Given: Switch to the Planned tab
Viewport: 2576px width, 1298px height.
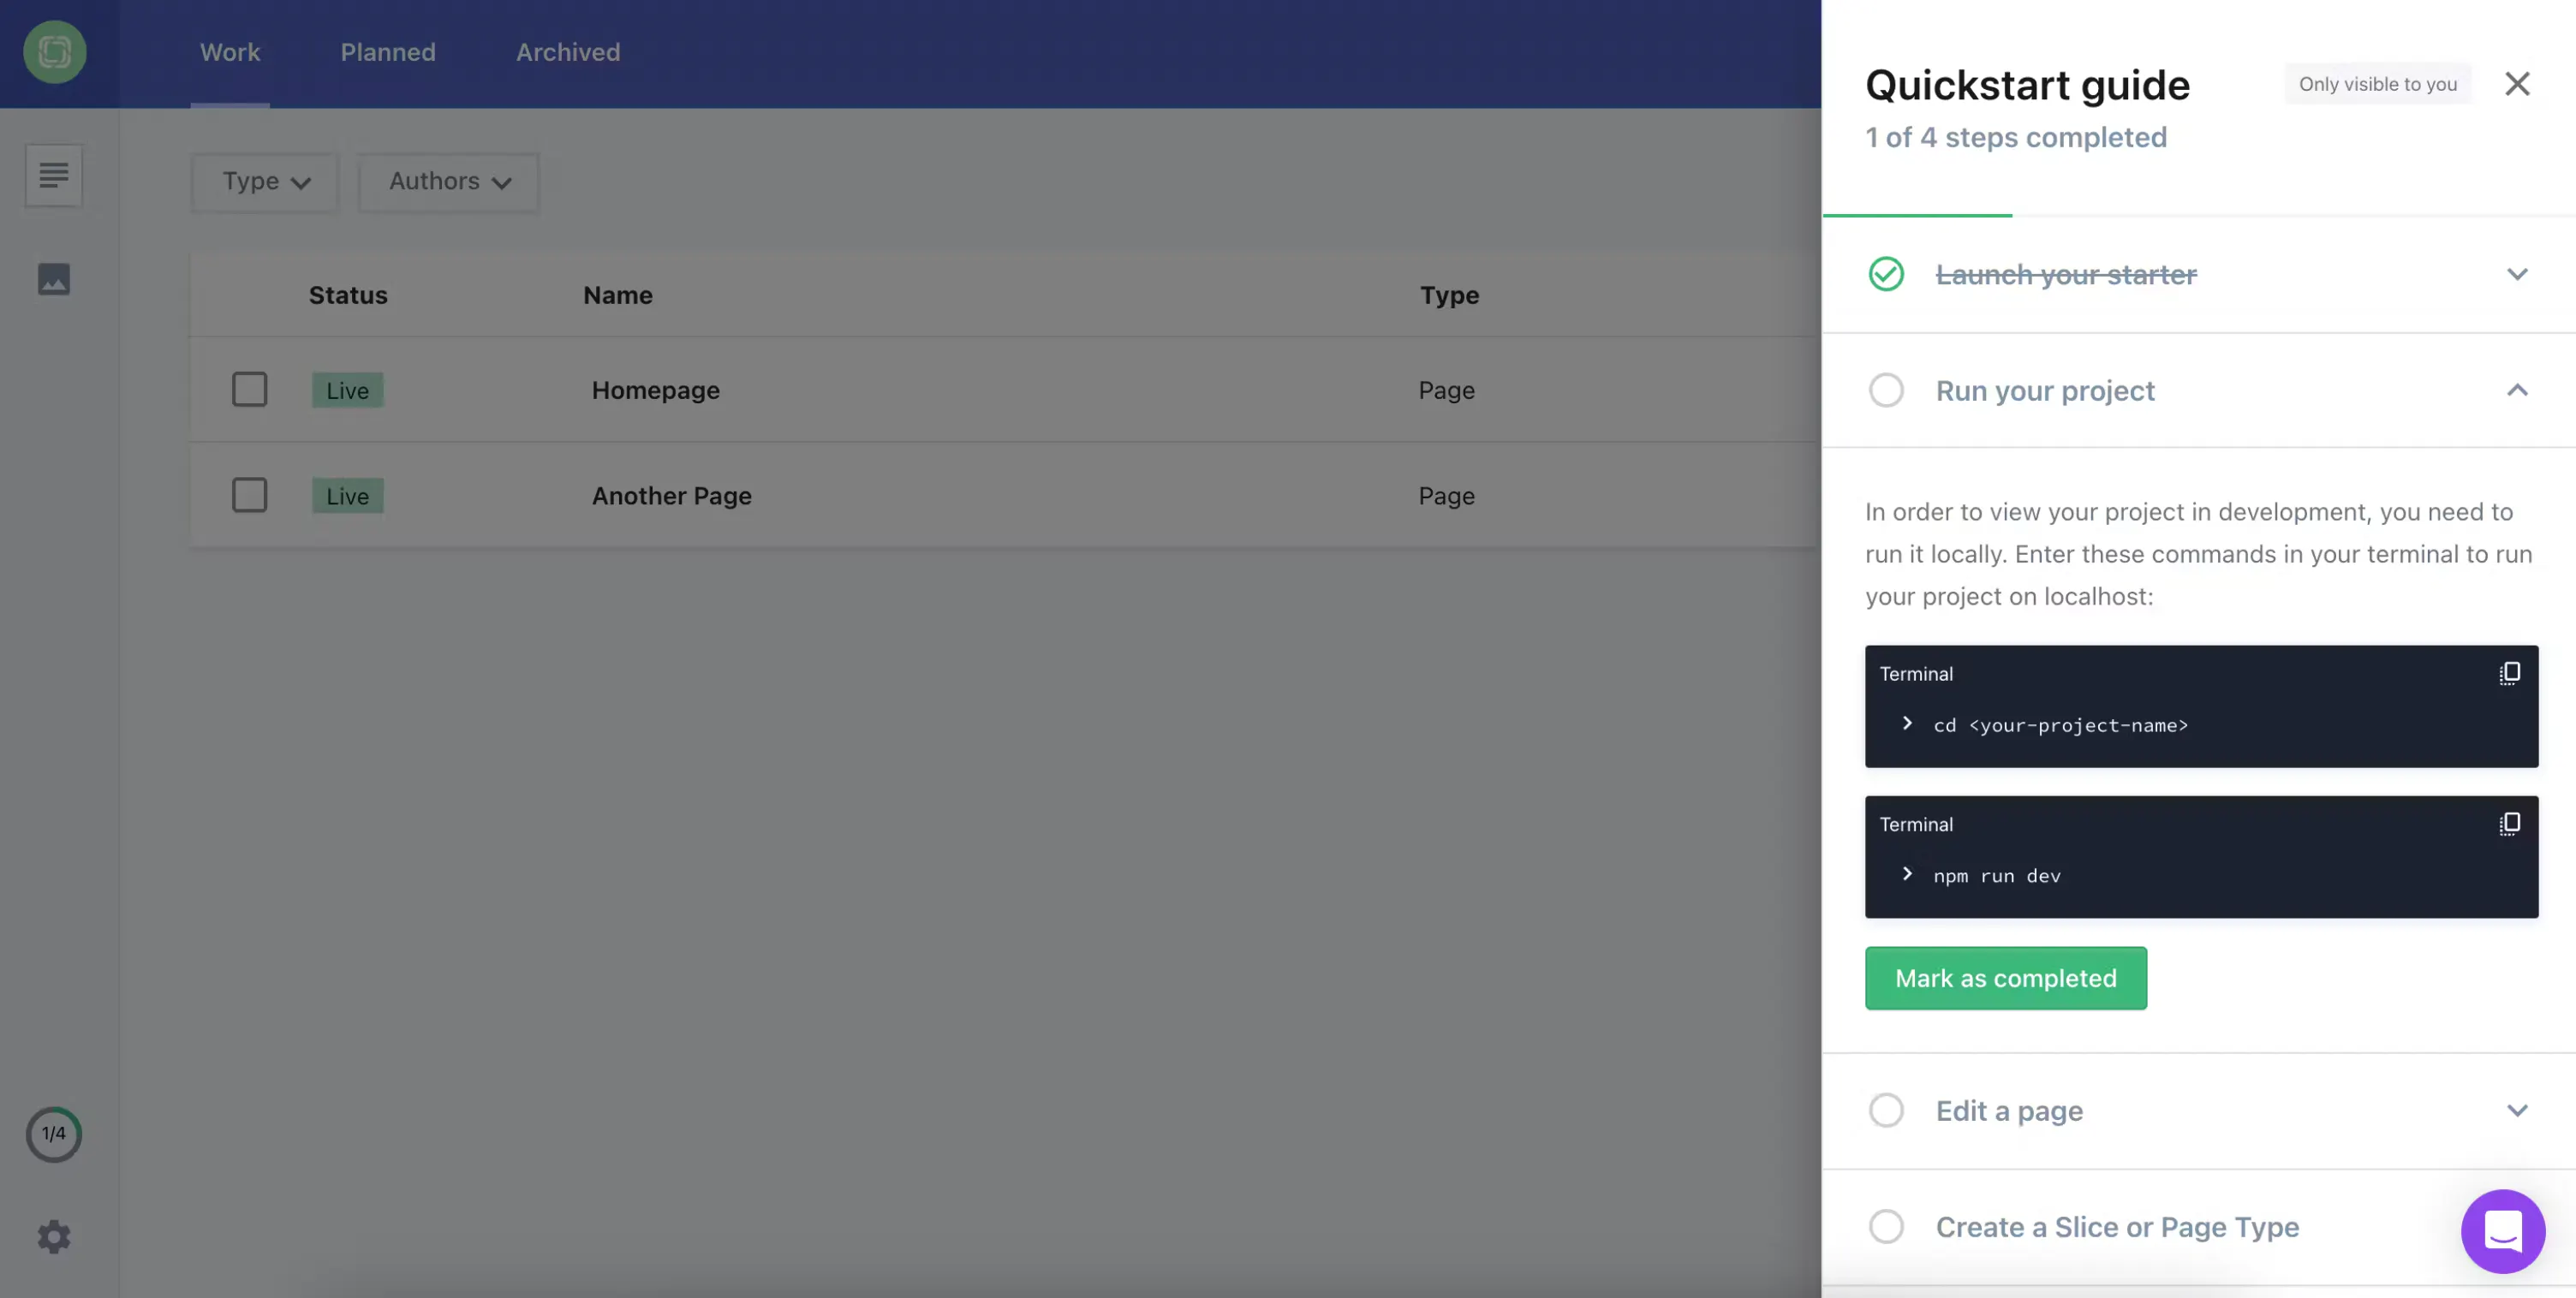Looking at the screenshot, I should (x=388, y=53).
